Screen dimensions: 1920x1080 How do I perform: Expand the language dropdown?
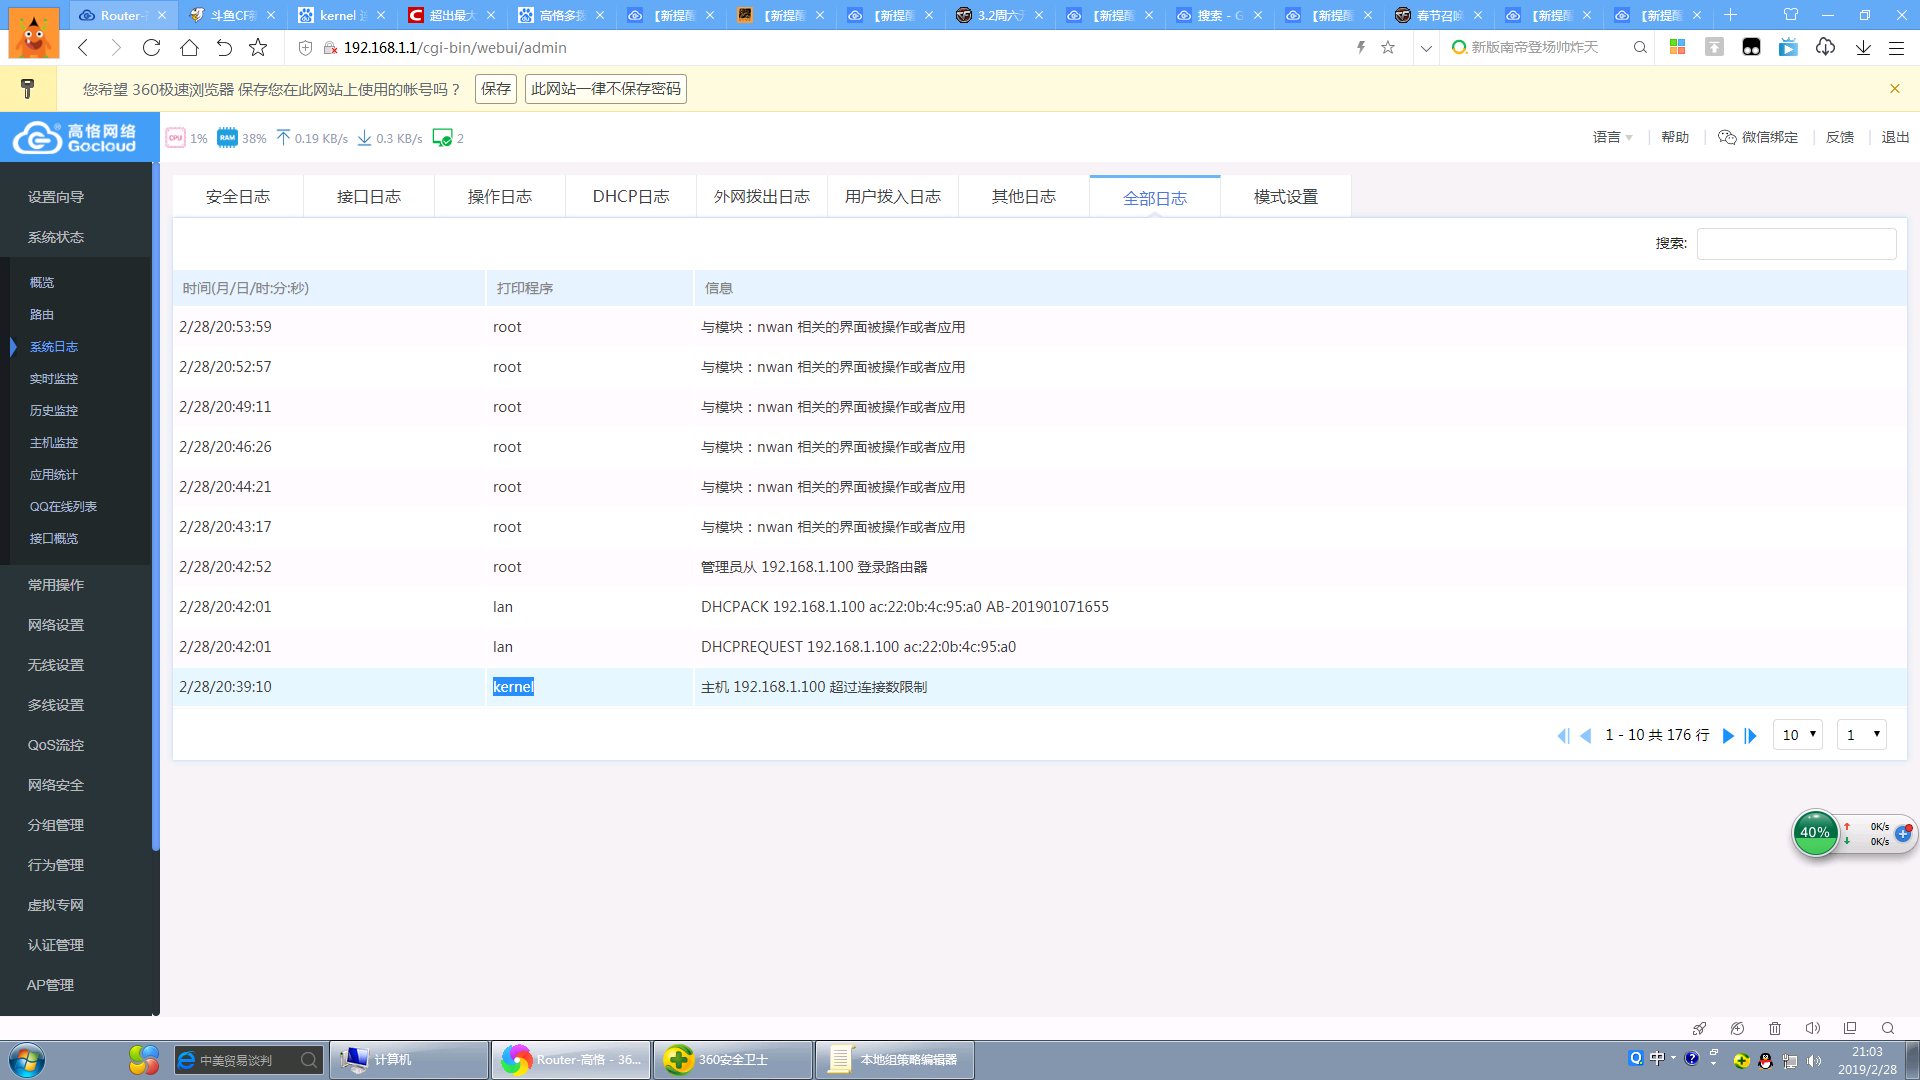[1612, 137]
